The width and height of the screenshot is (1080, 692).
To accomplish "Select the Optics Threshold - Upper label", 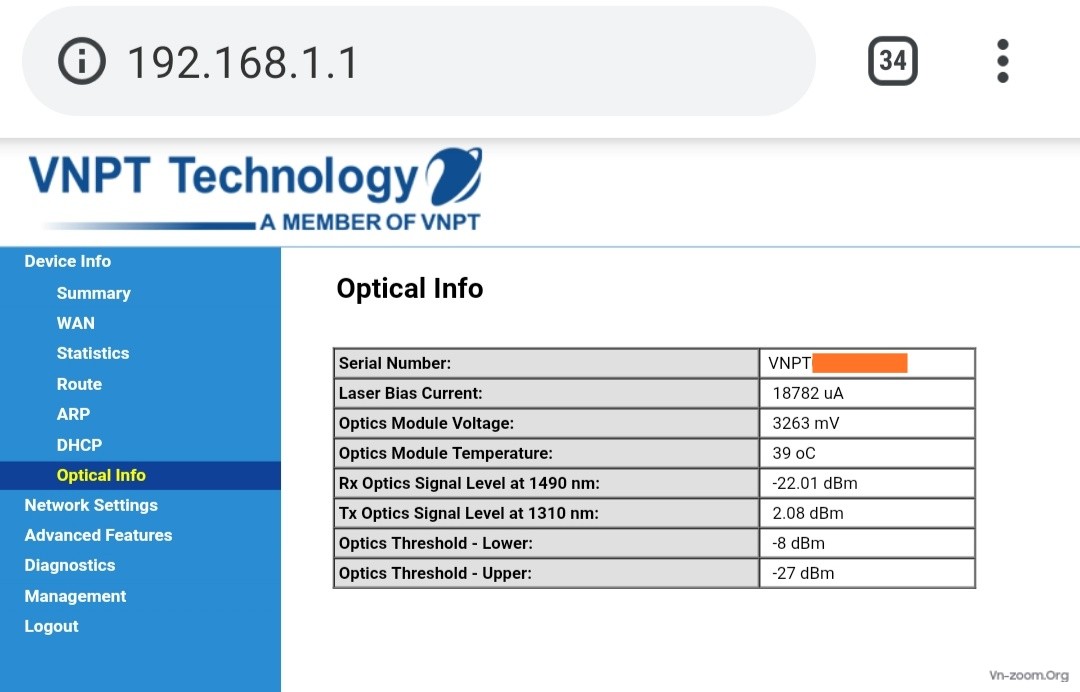I will pos(547,574).
